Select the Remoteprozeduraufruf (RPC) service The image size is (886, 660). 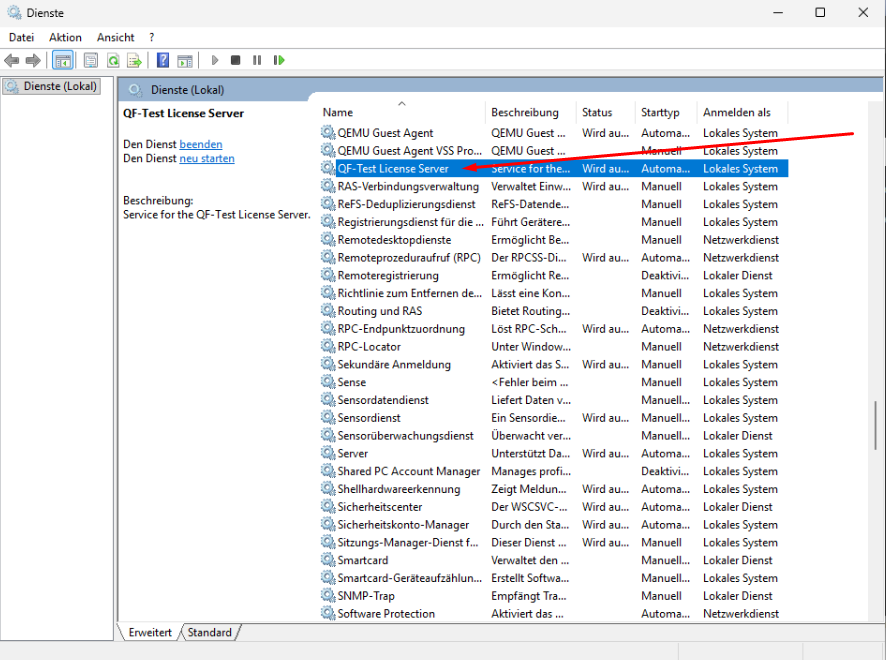pyautogui.click(x=409, y=258)
